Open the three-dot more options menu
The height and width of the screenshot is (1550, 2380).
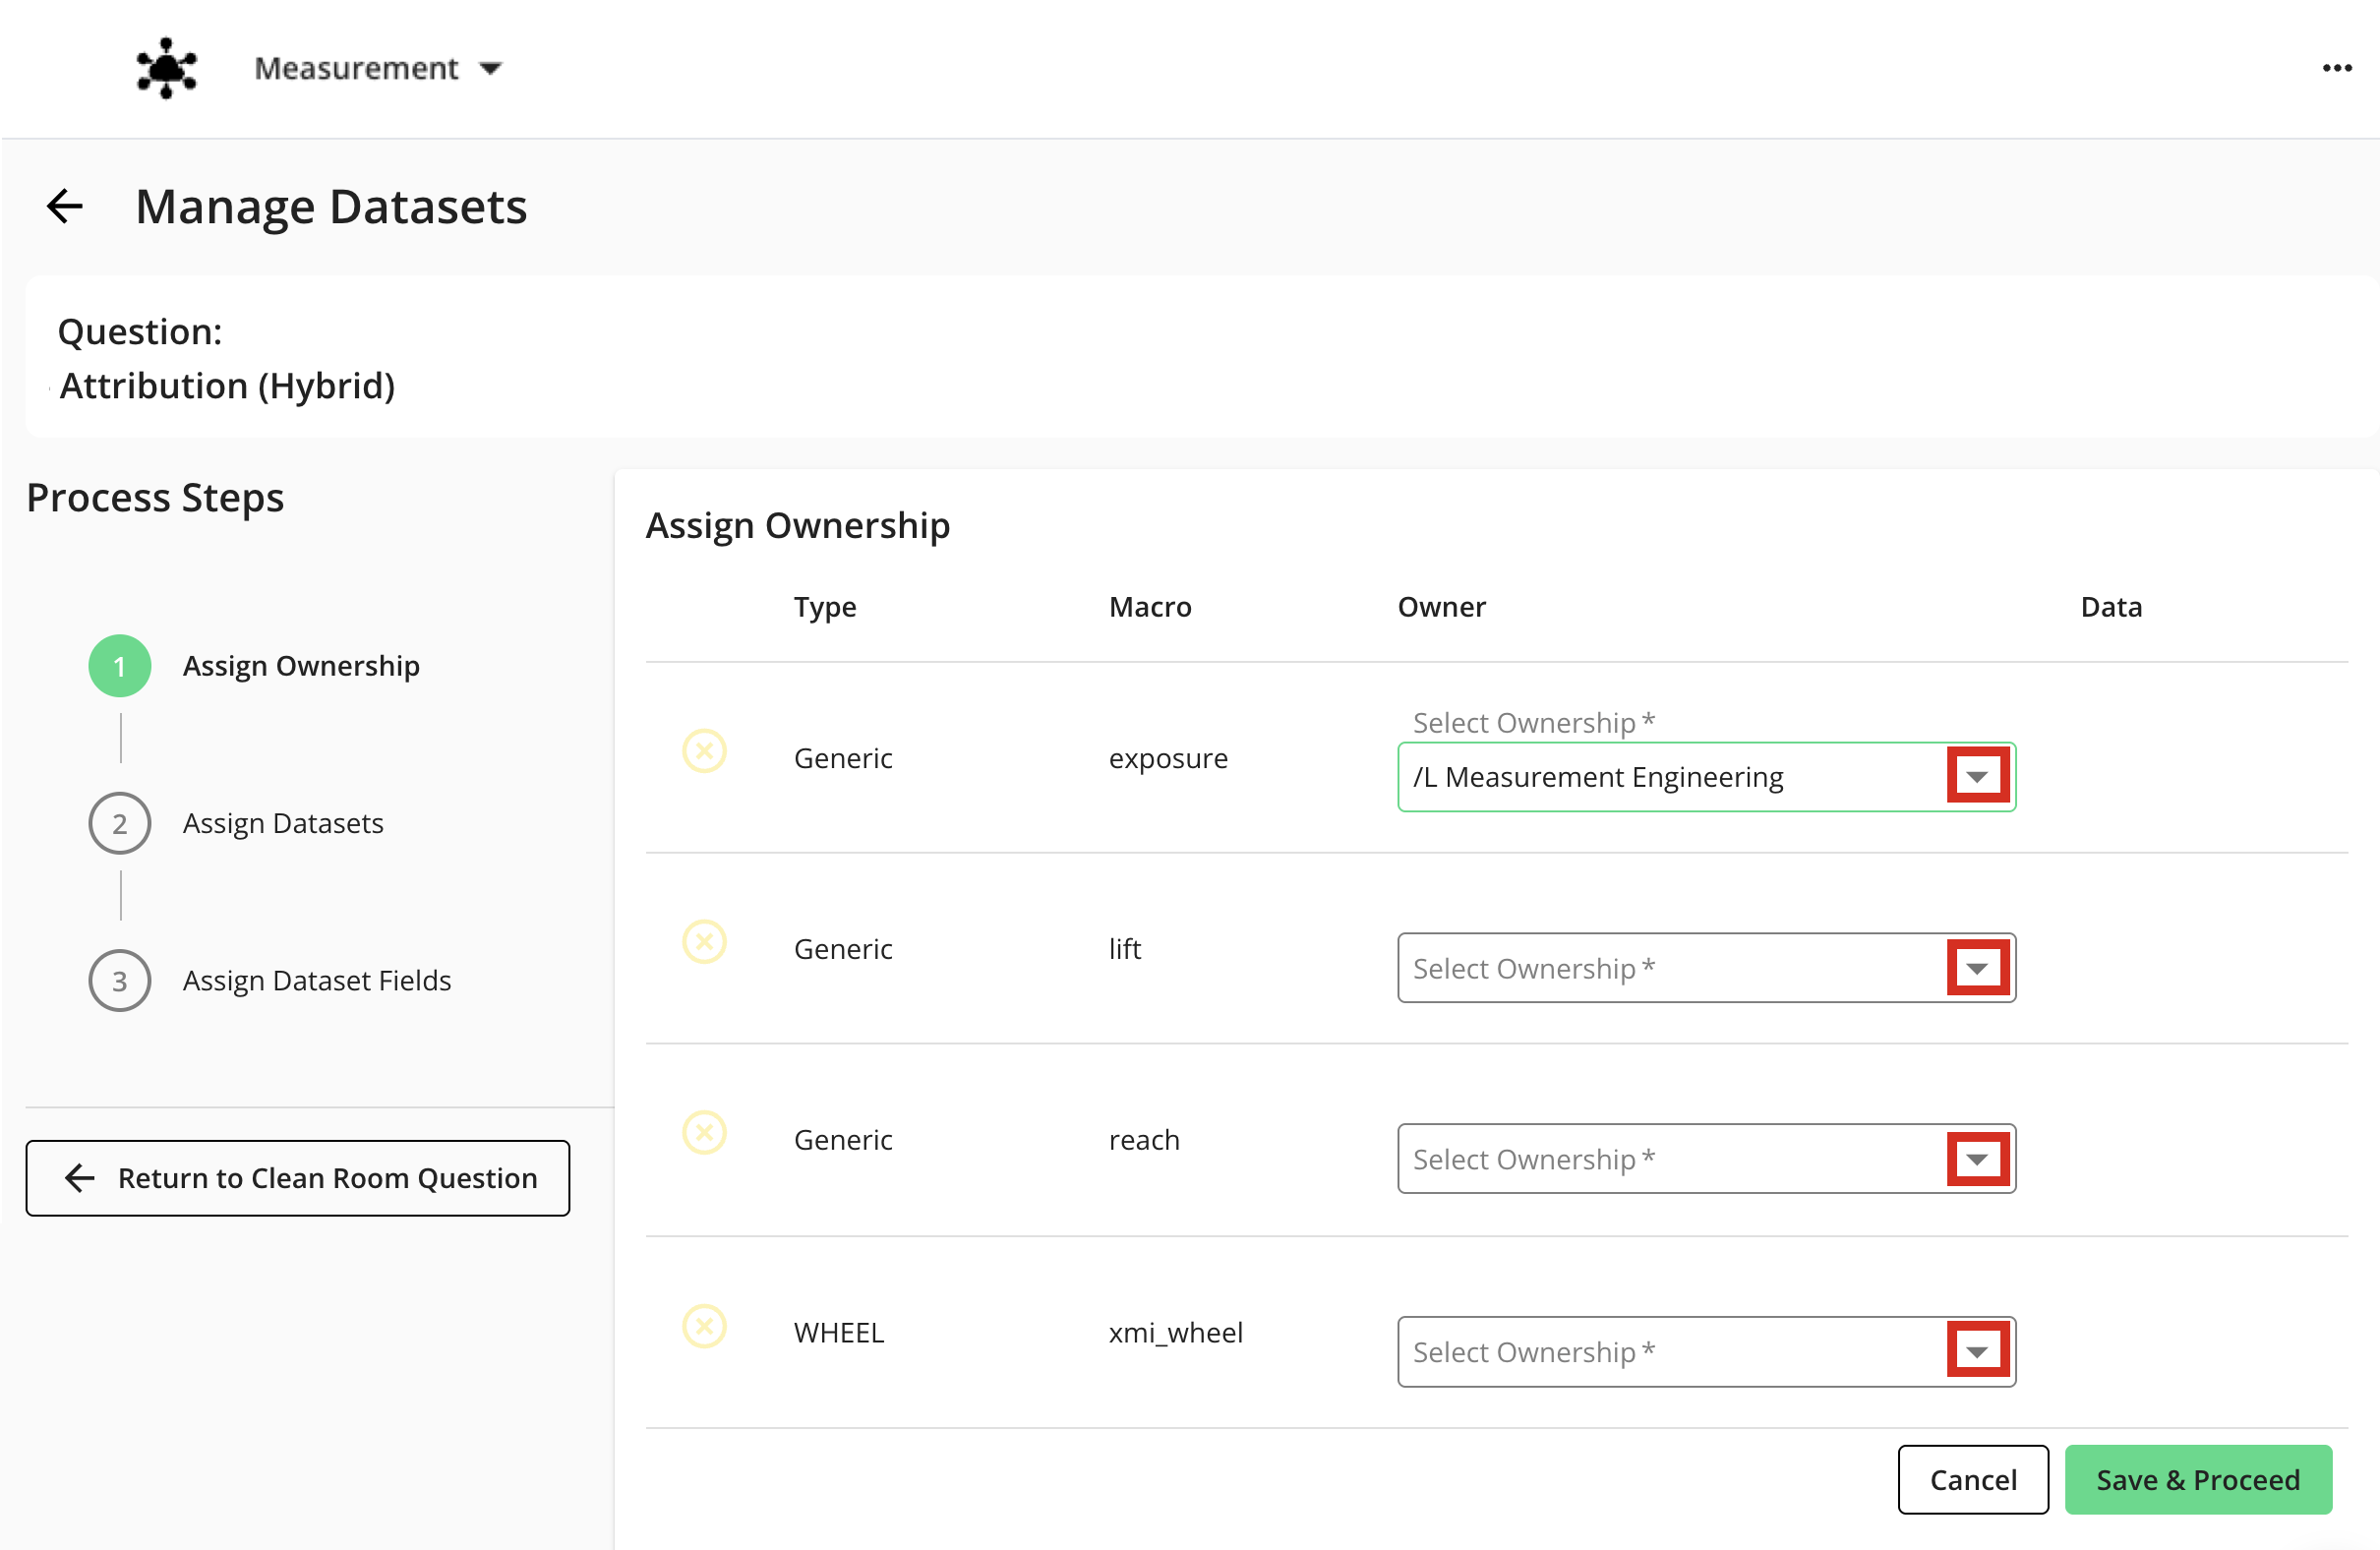click(x=2336, y=68)
